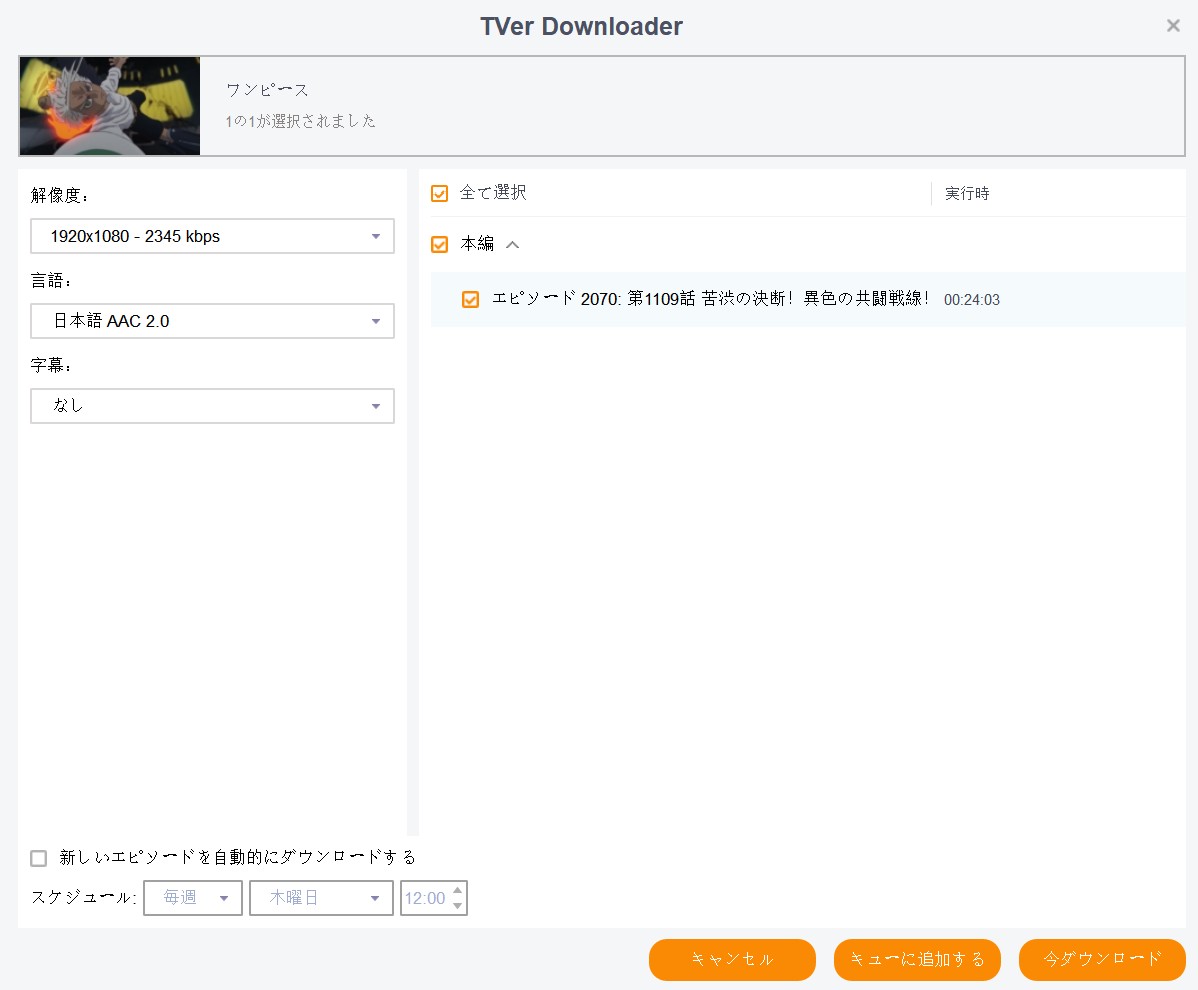The image size is (1198, 990).
Task: Uncheck the 本編 section checkbox
Action: [438, 244]
